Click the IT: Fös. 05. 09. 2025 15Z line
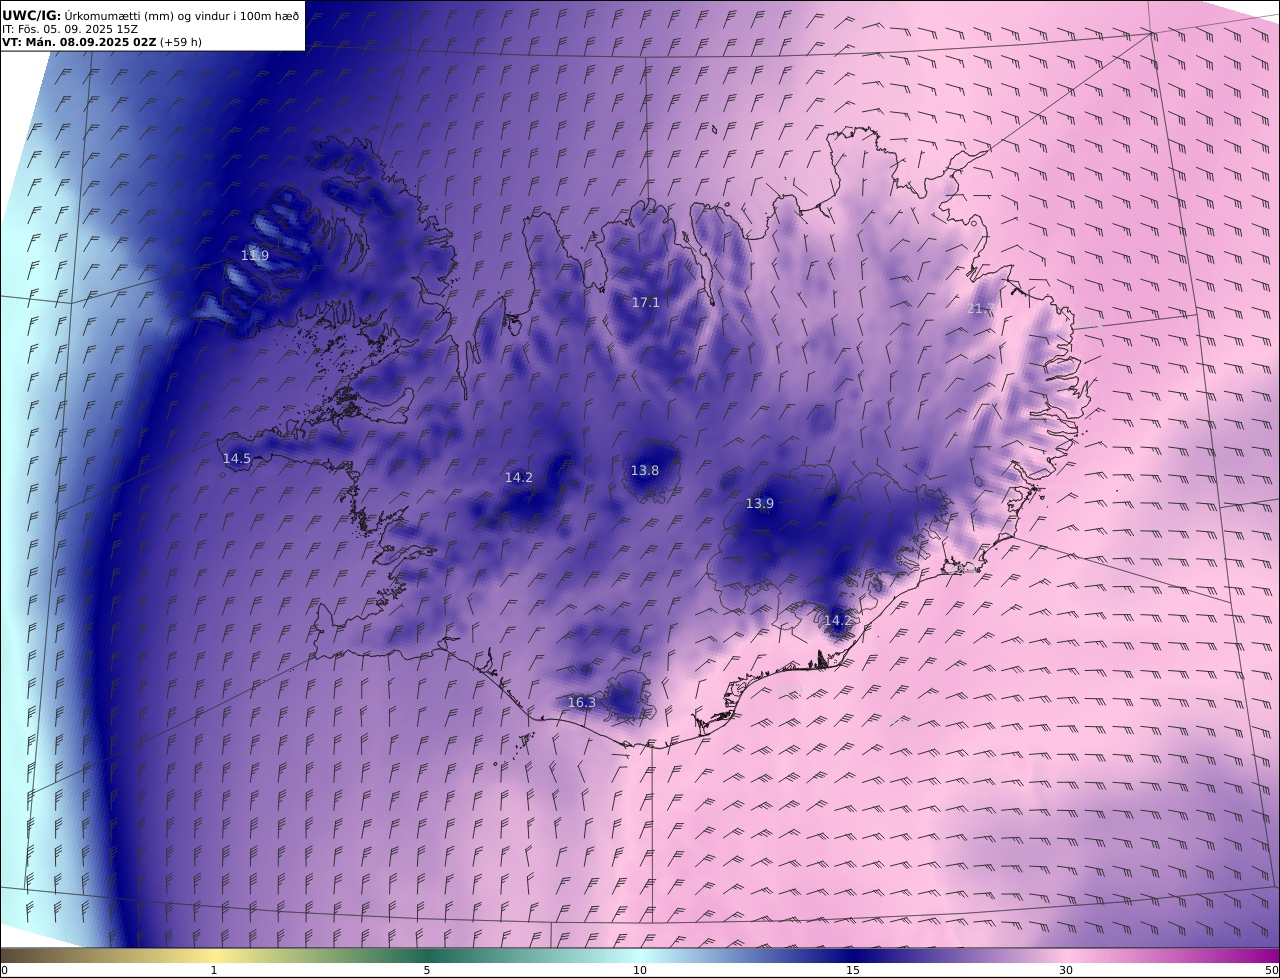The height and width of the screenshot is (978, 1280). point(70,29)
